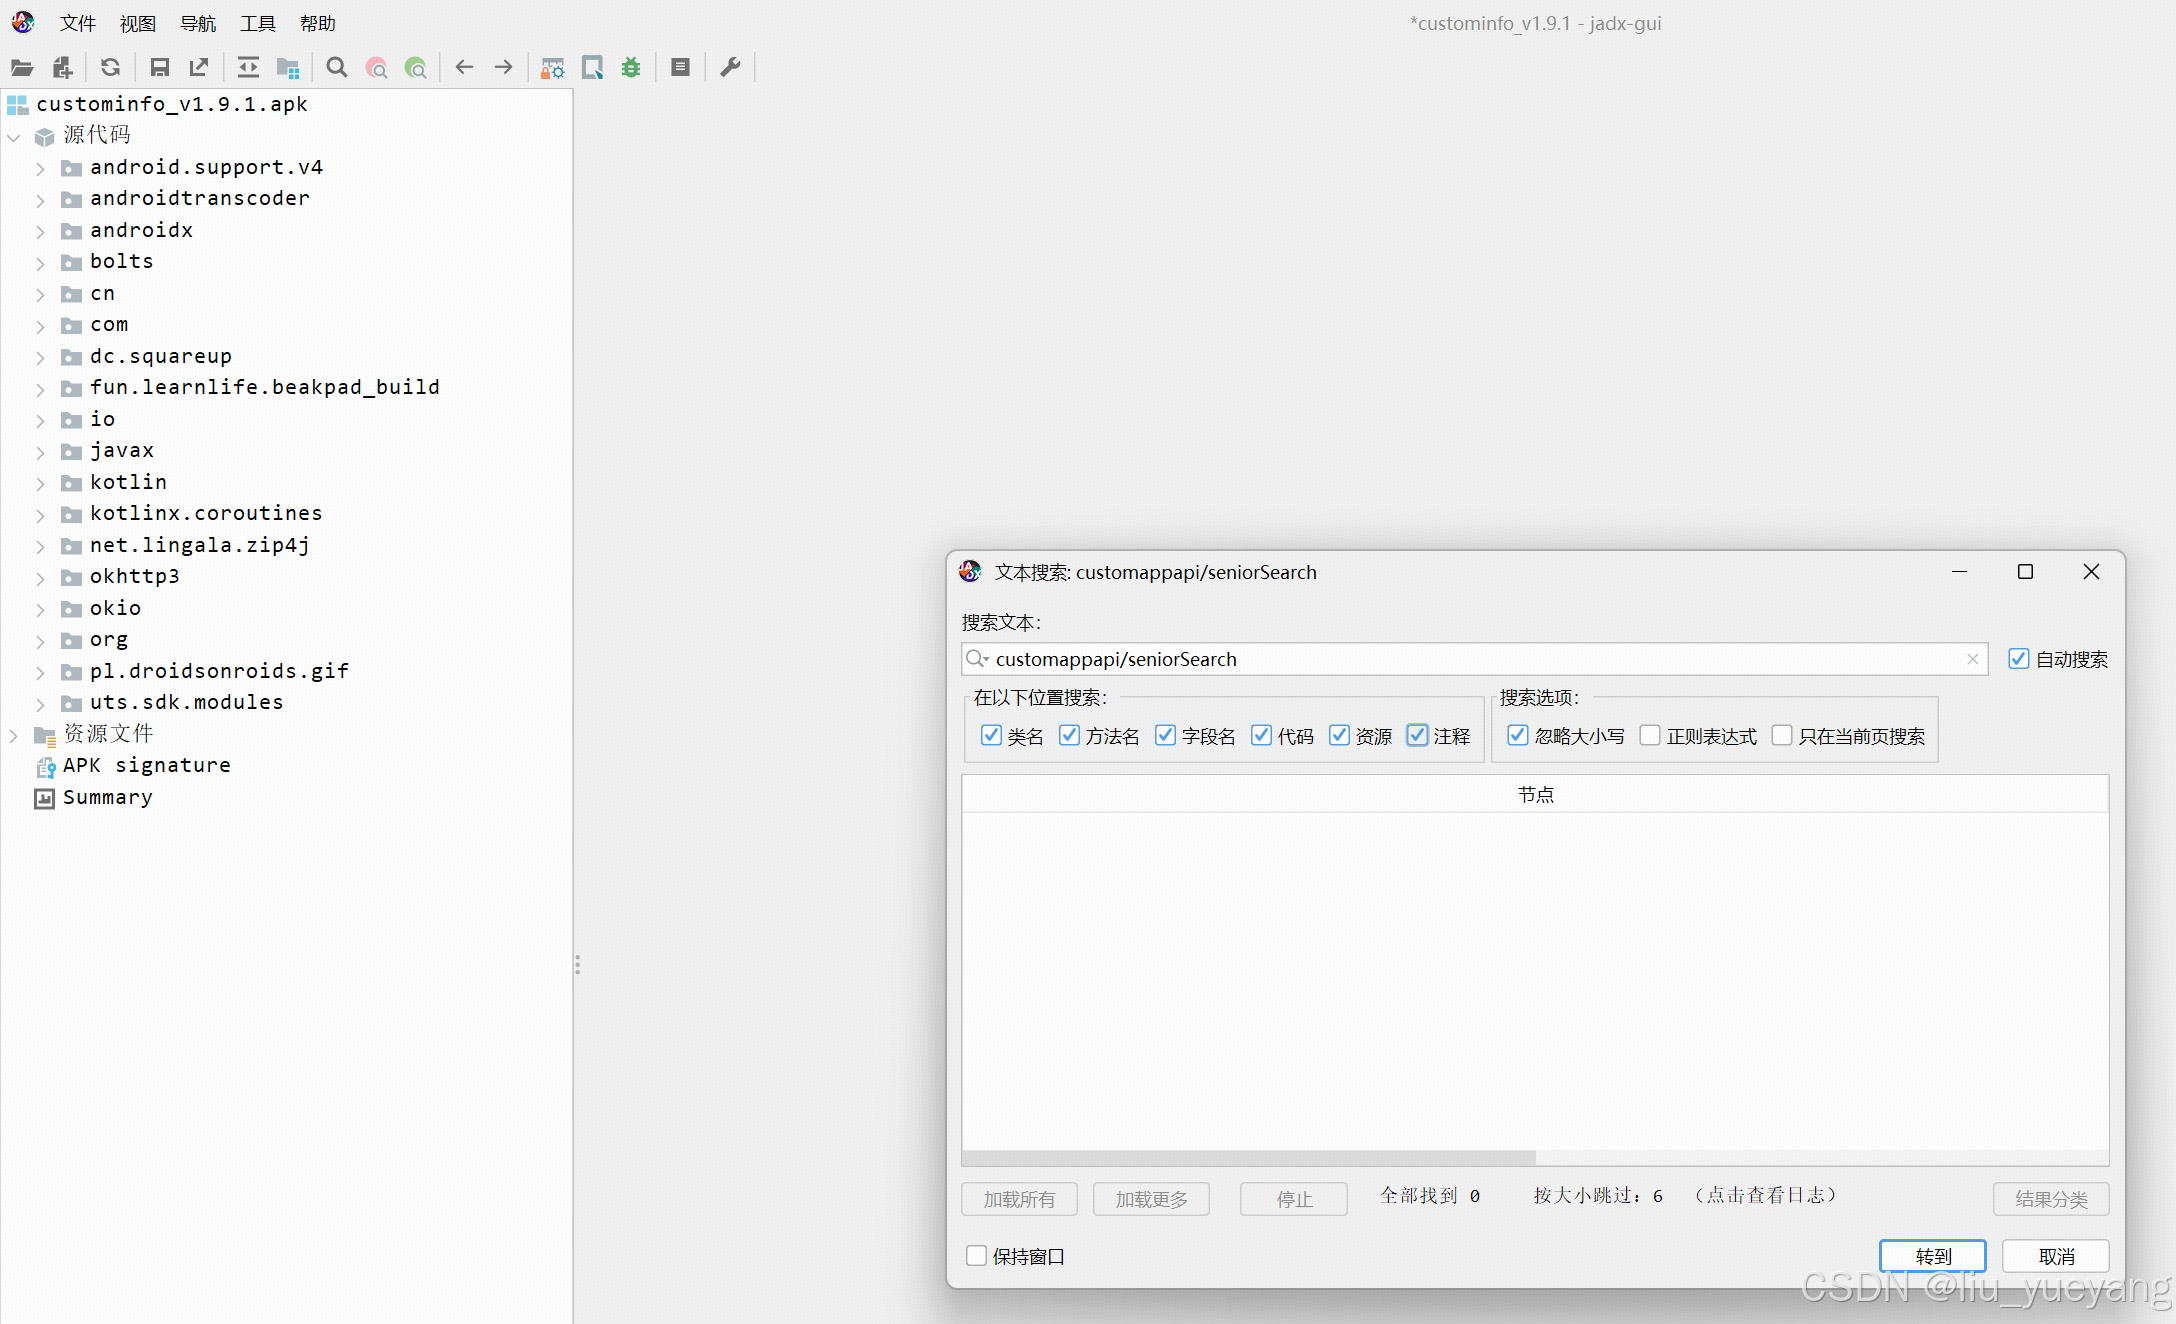Click the 加载所有 button

tap(1019, 1199)
